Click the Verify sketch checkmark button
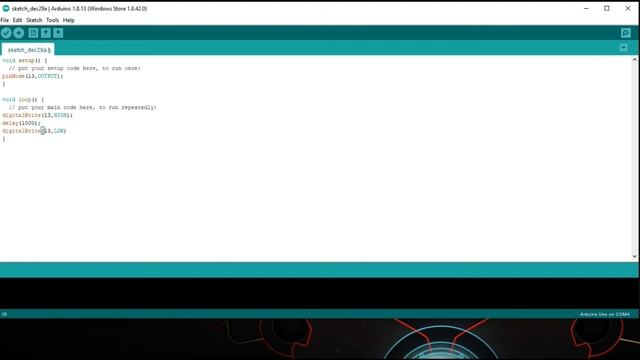 pos(6,33)
